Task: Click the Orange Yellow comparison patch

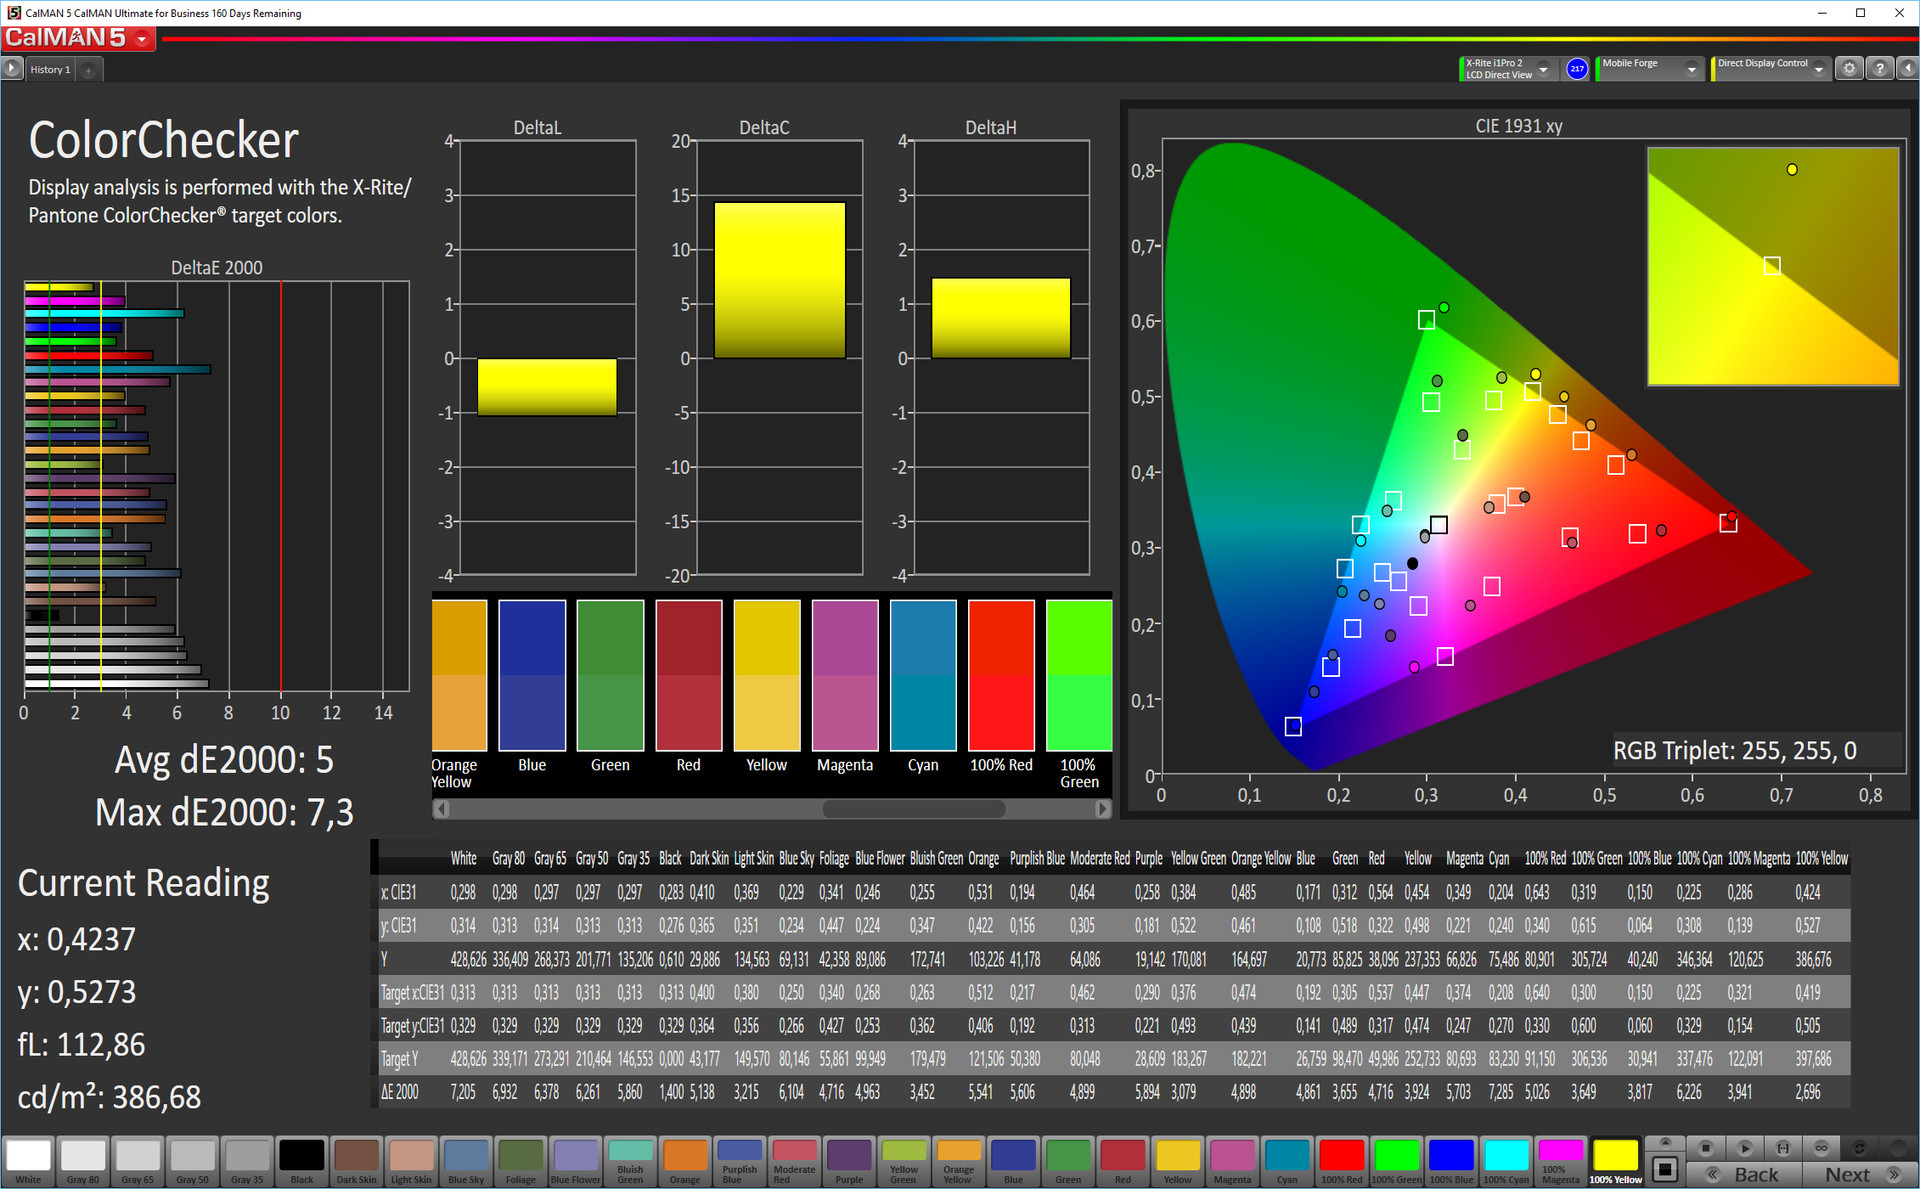Action: coord(459,675)
